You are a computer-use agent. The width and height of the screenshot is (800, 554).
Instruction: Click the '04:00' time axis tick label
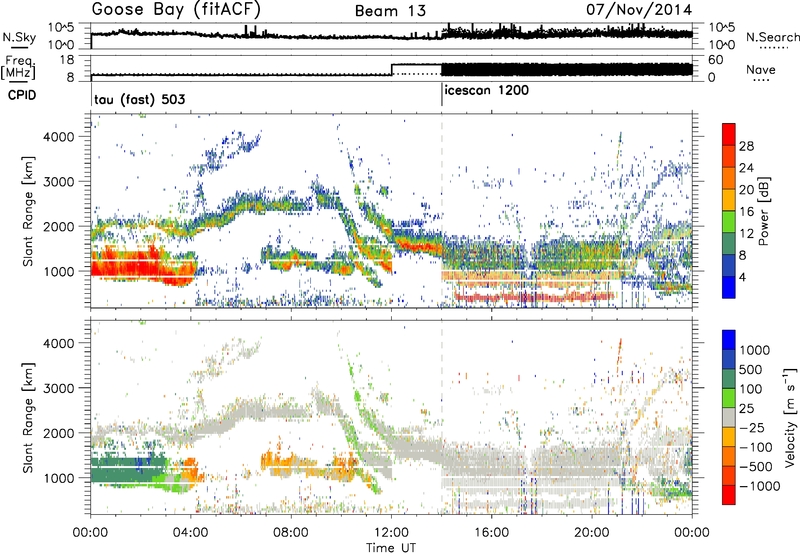pos(190,533)
